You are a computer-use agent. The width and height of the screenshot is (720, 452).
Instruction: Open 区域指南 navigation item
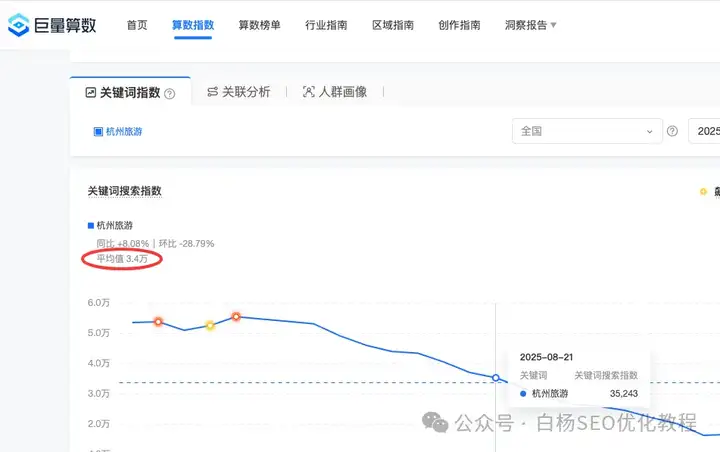coord(392,25)
